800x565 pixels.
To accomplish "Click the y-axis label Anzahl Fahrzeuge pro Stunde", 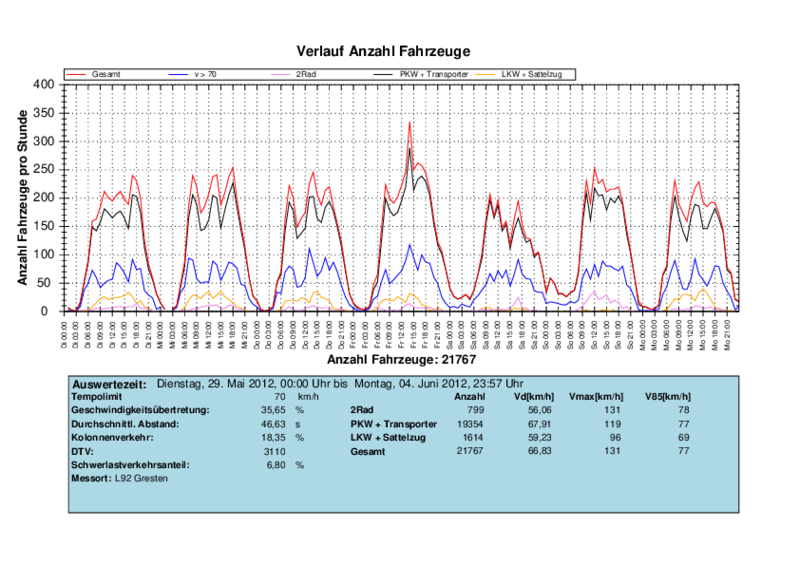I will pos(22,197).
